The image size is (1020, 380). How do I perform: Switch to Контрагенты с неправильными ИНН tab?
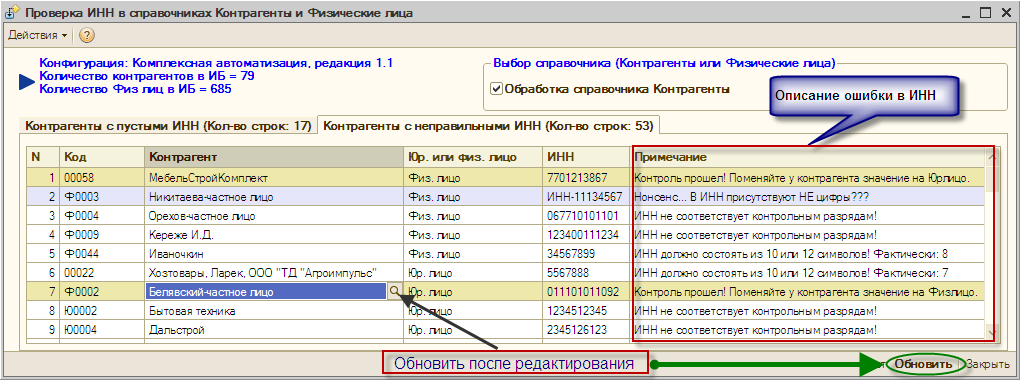[x=489, y=126]
